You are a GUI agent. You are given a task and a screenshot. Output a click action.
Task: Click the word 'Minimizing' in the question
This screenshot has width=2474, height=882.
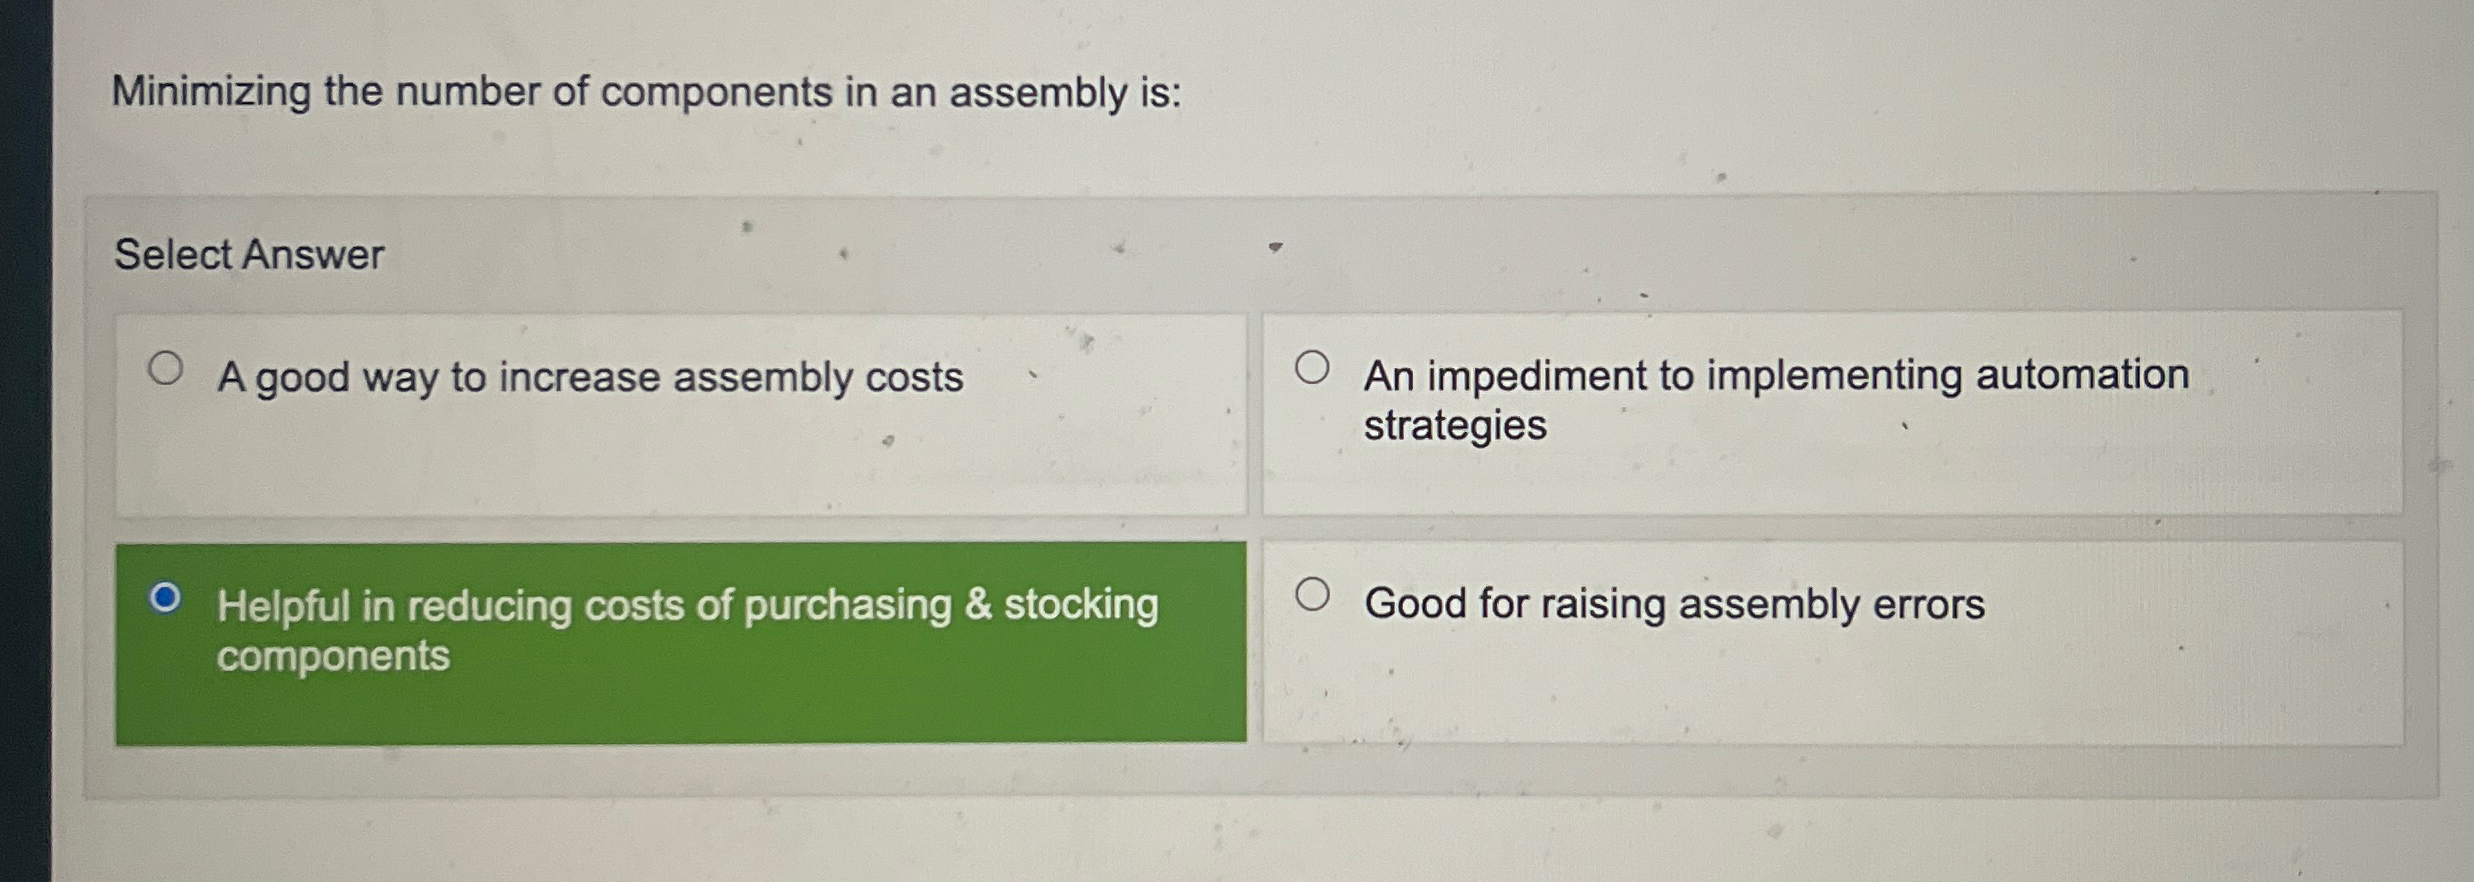click(x=211, y=92)
